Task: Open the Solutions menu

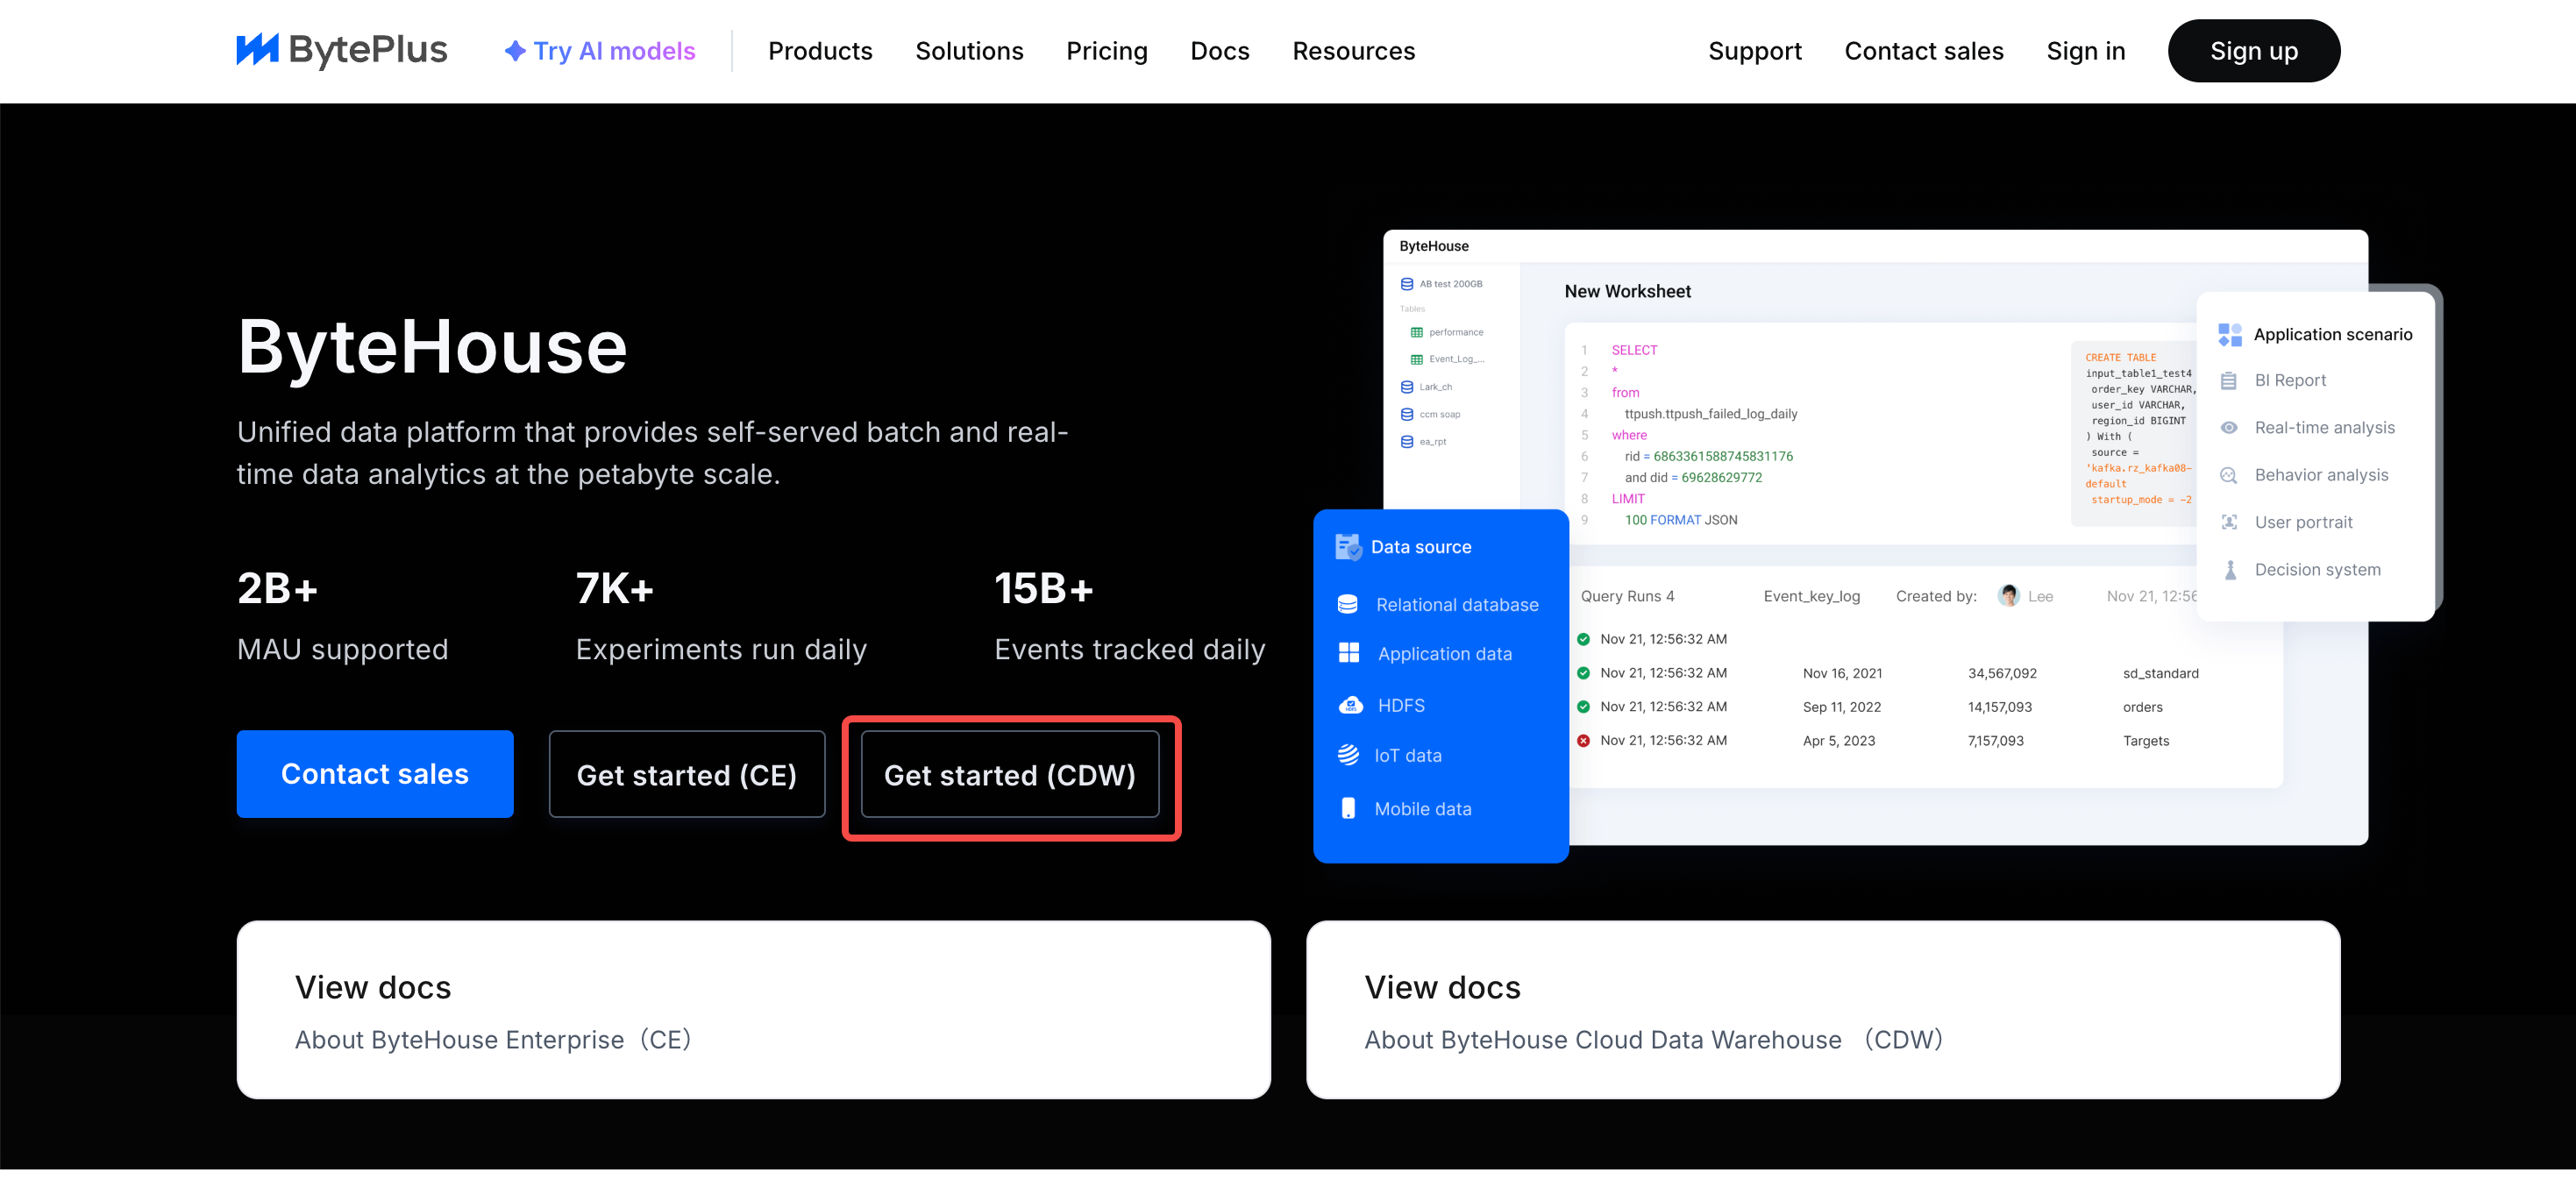Action: click(968, 51)
